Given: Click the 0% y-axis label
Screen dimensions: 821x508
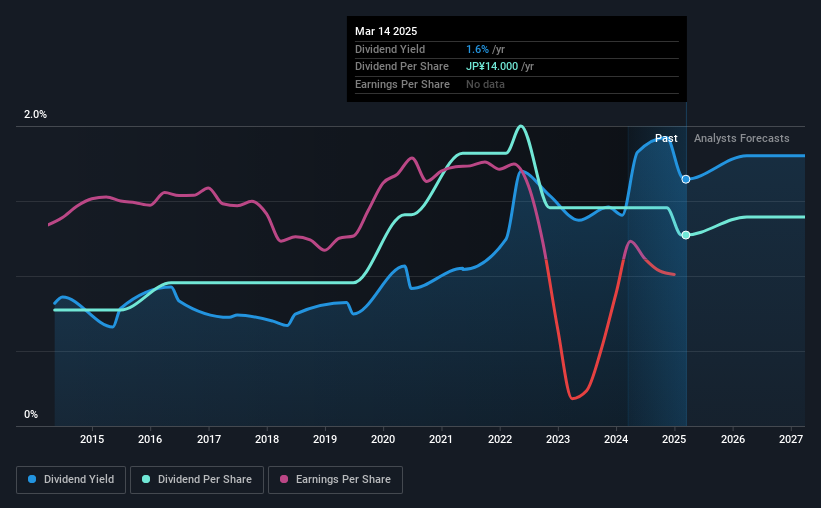Looking at the screenshot, I should pyautogui.click(x=31, y=414).
